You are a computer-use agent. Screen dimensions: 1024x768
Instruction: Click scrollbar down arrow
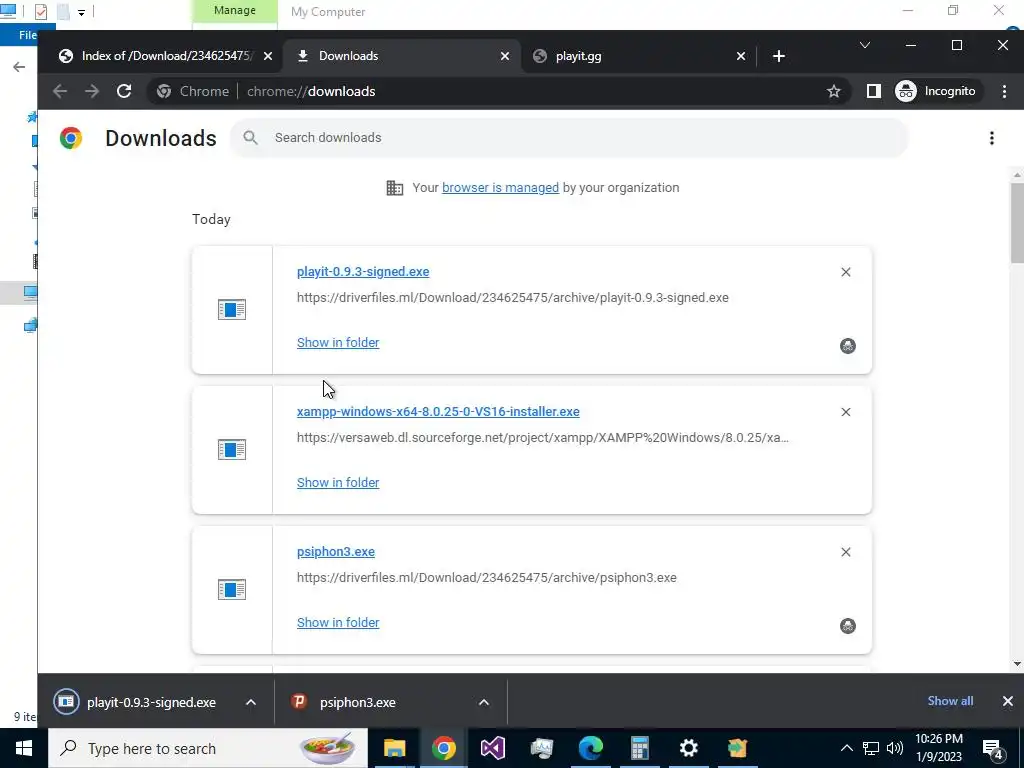[x=1017, y=664]
